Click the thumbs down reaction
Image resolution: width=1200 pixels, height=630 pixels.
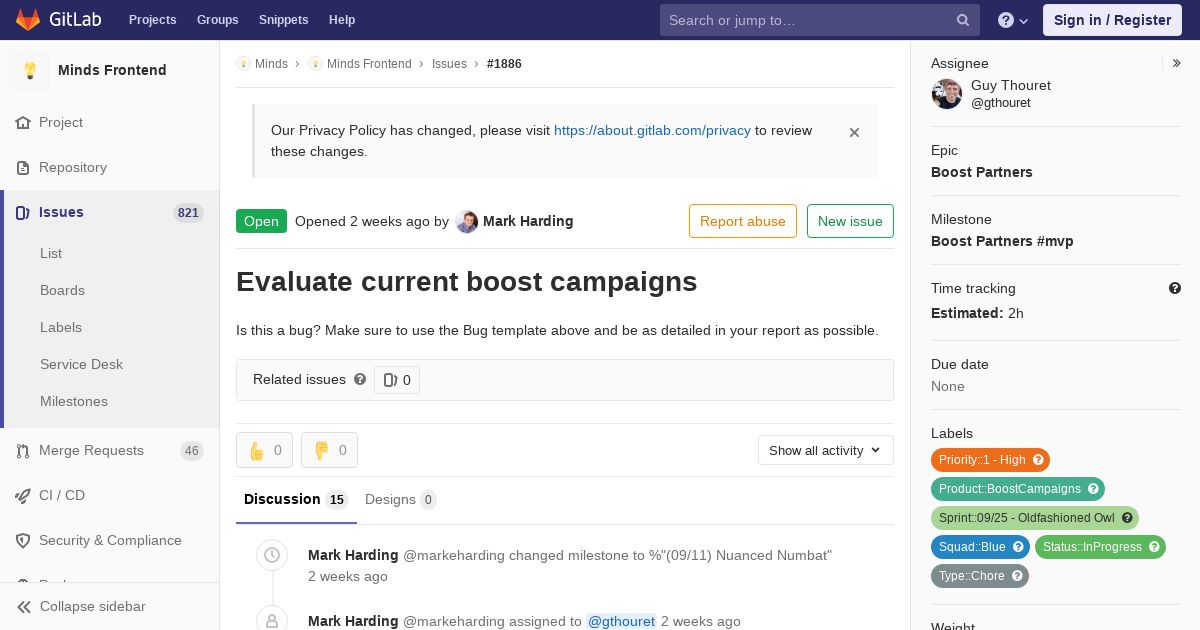point(329,450)
